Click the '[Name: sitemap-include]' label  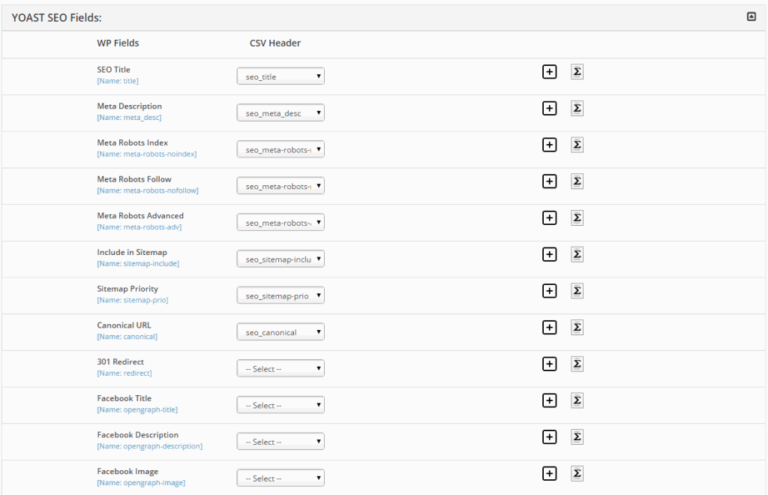point(138,263)
